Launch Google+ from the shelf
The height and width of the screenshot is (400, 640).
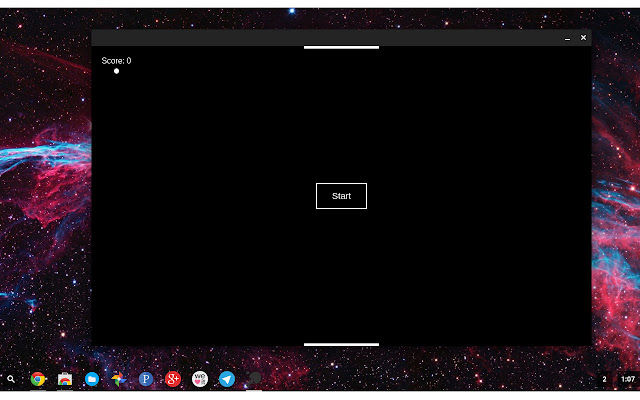pyautogui.click(x=173, y=379)
